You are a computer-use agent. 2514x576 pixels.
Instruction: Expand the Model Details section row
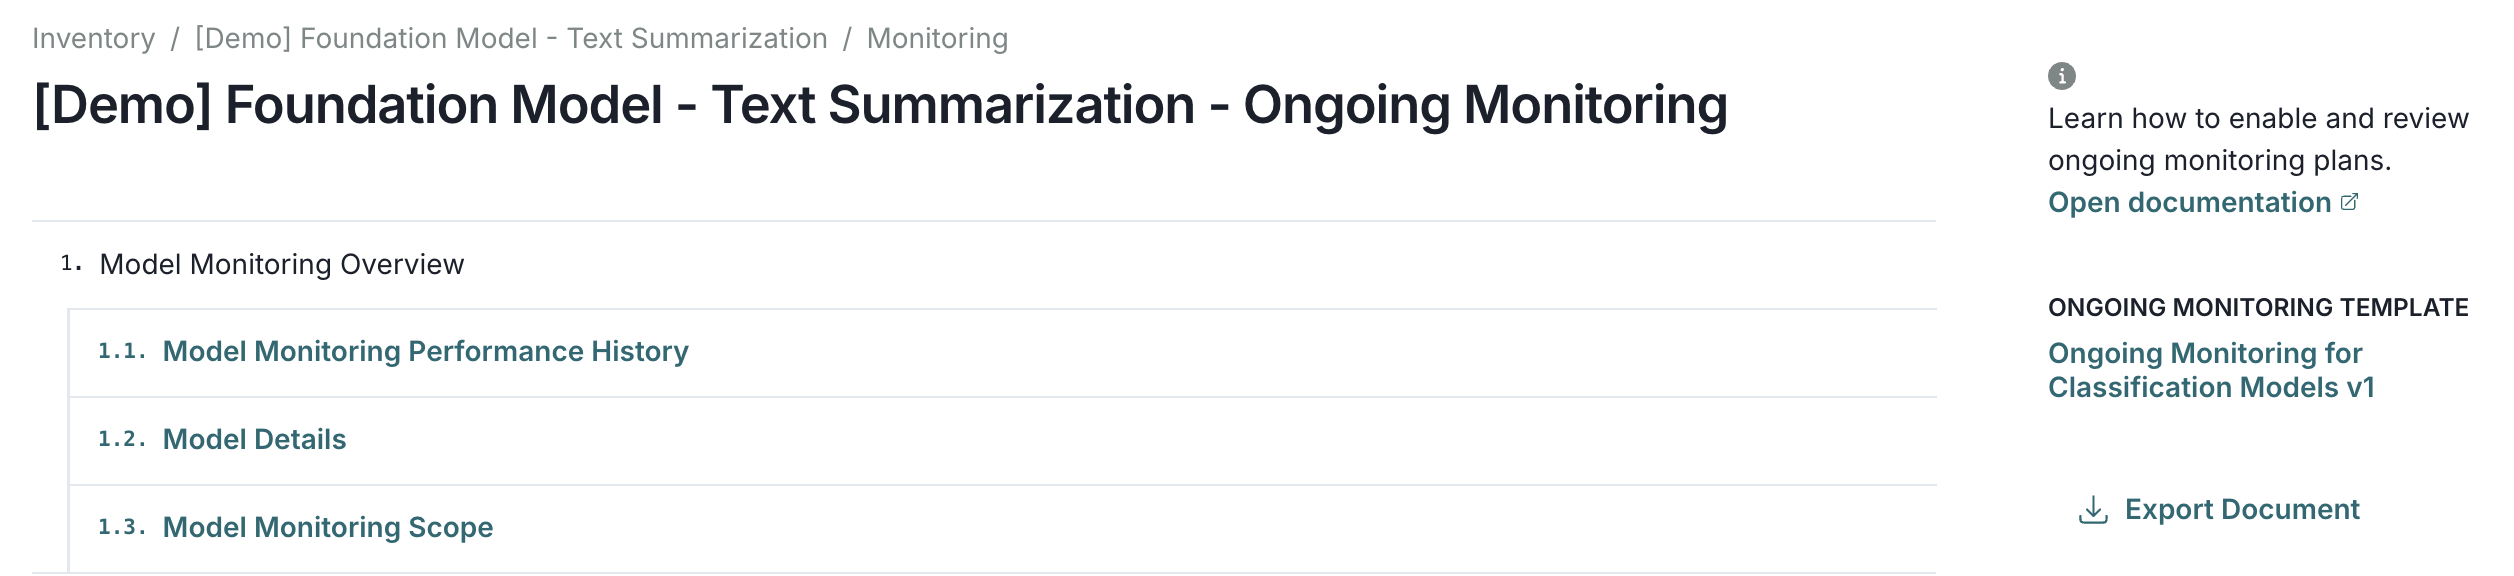(254, 439)
